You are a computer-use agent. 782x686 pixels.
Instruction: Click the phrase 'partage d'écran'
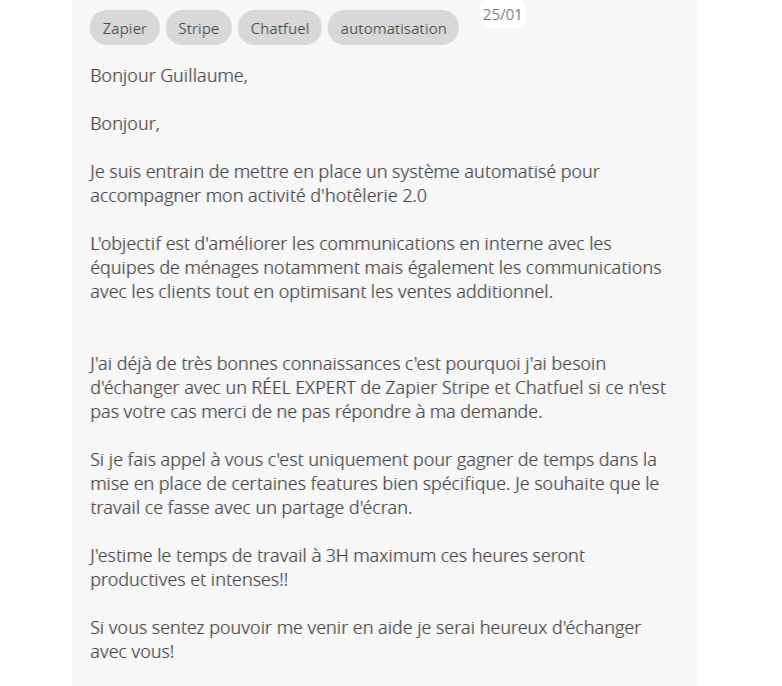347,508
